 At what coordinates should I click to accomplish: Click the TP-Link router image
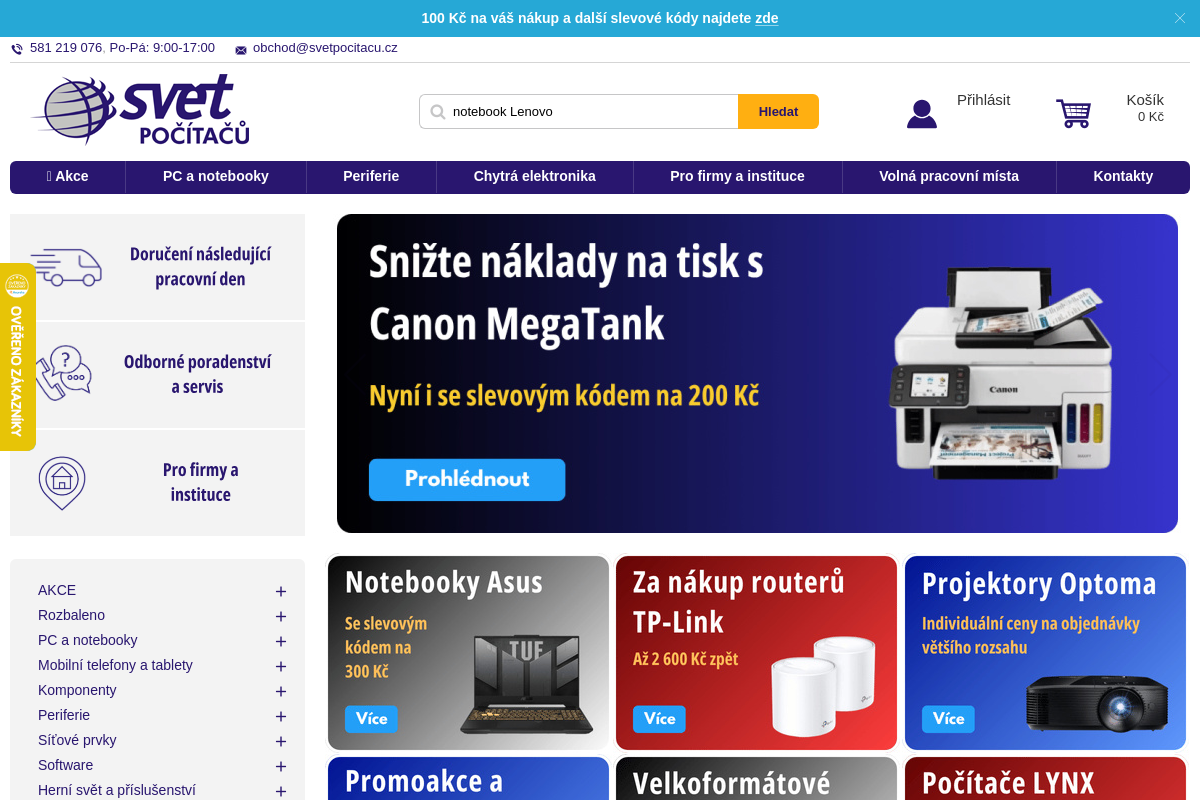823,686
